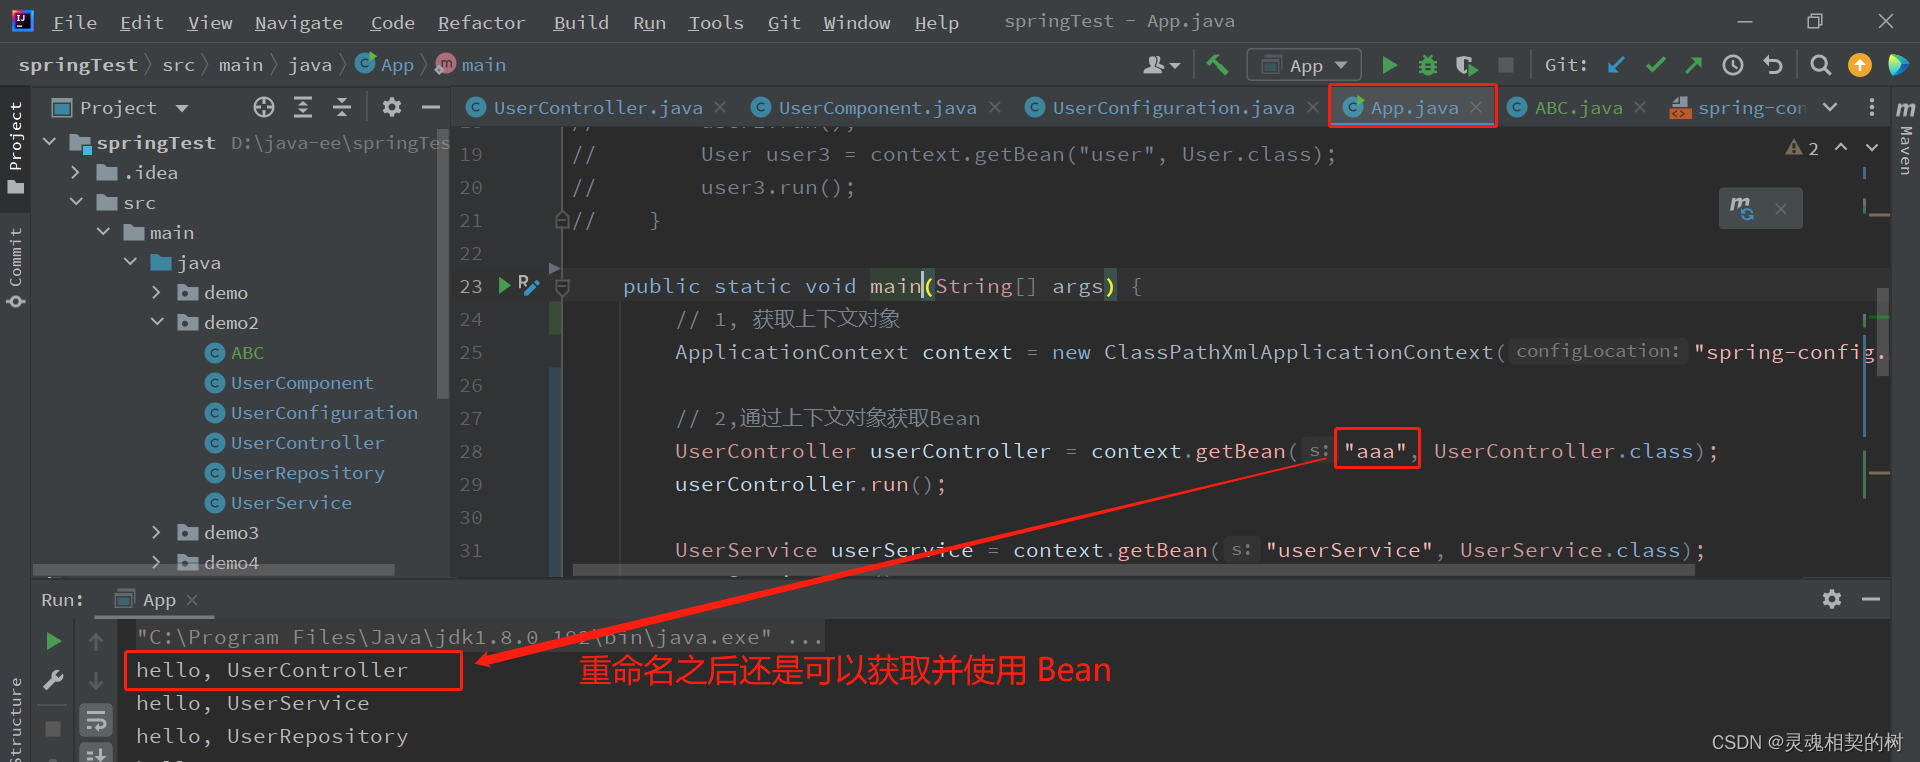
Task: Stop the running process in toolbar
Action: tap(1506, 65)
